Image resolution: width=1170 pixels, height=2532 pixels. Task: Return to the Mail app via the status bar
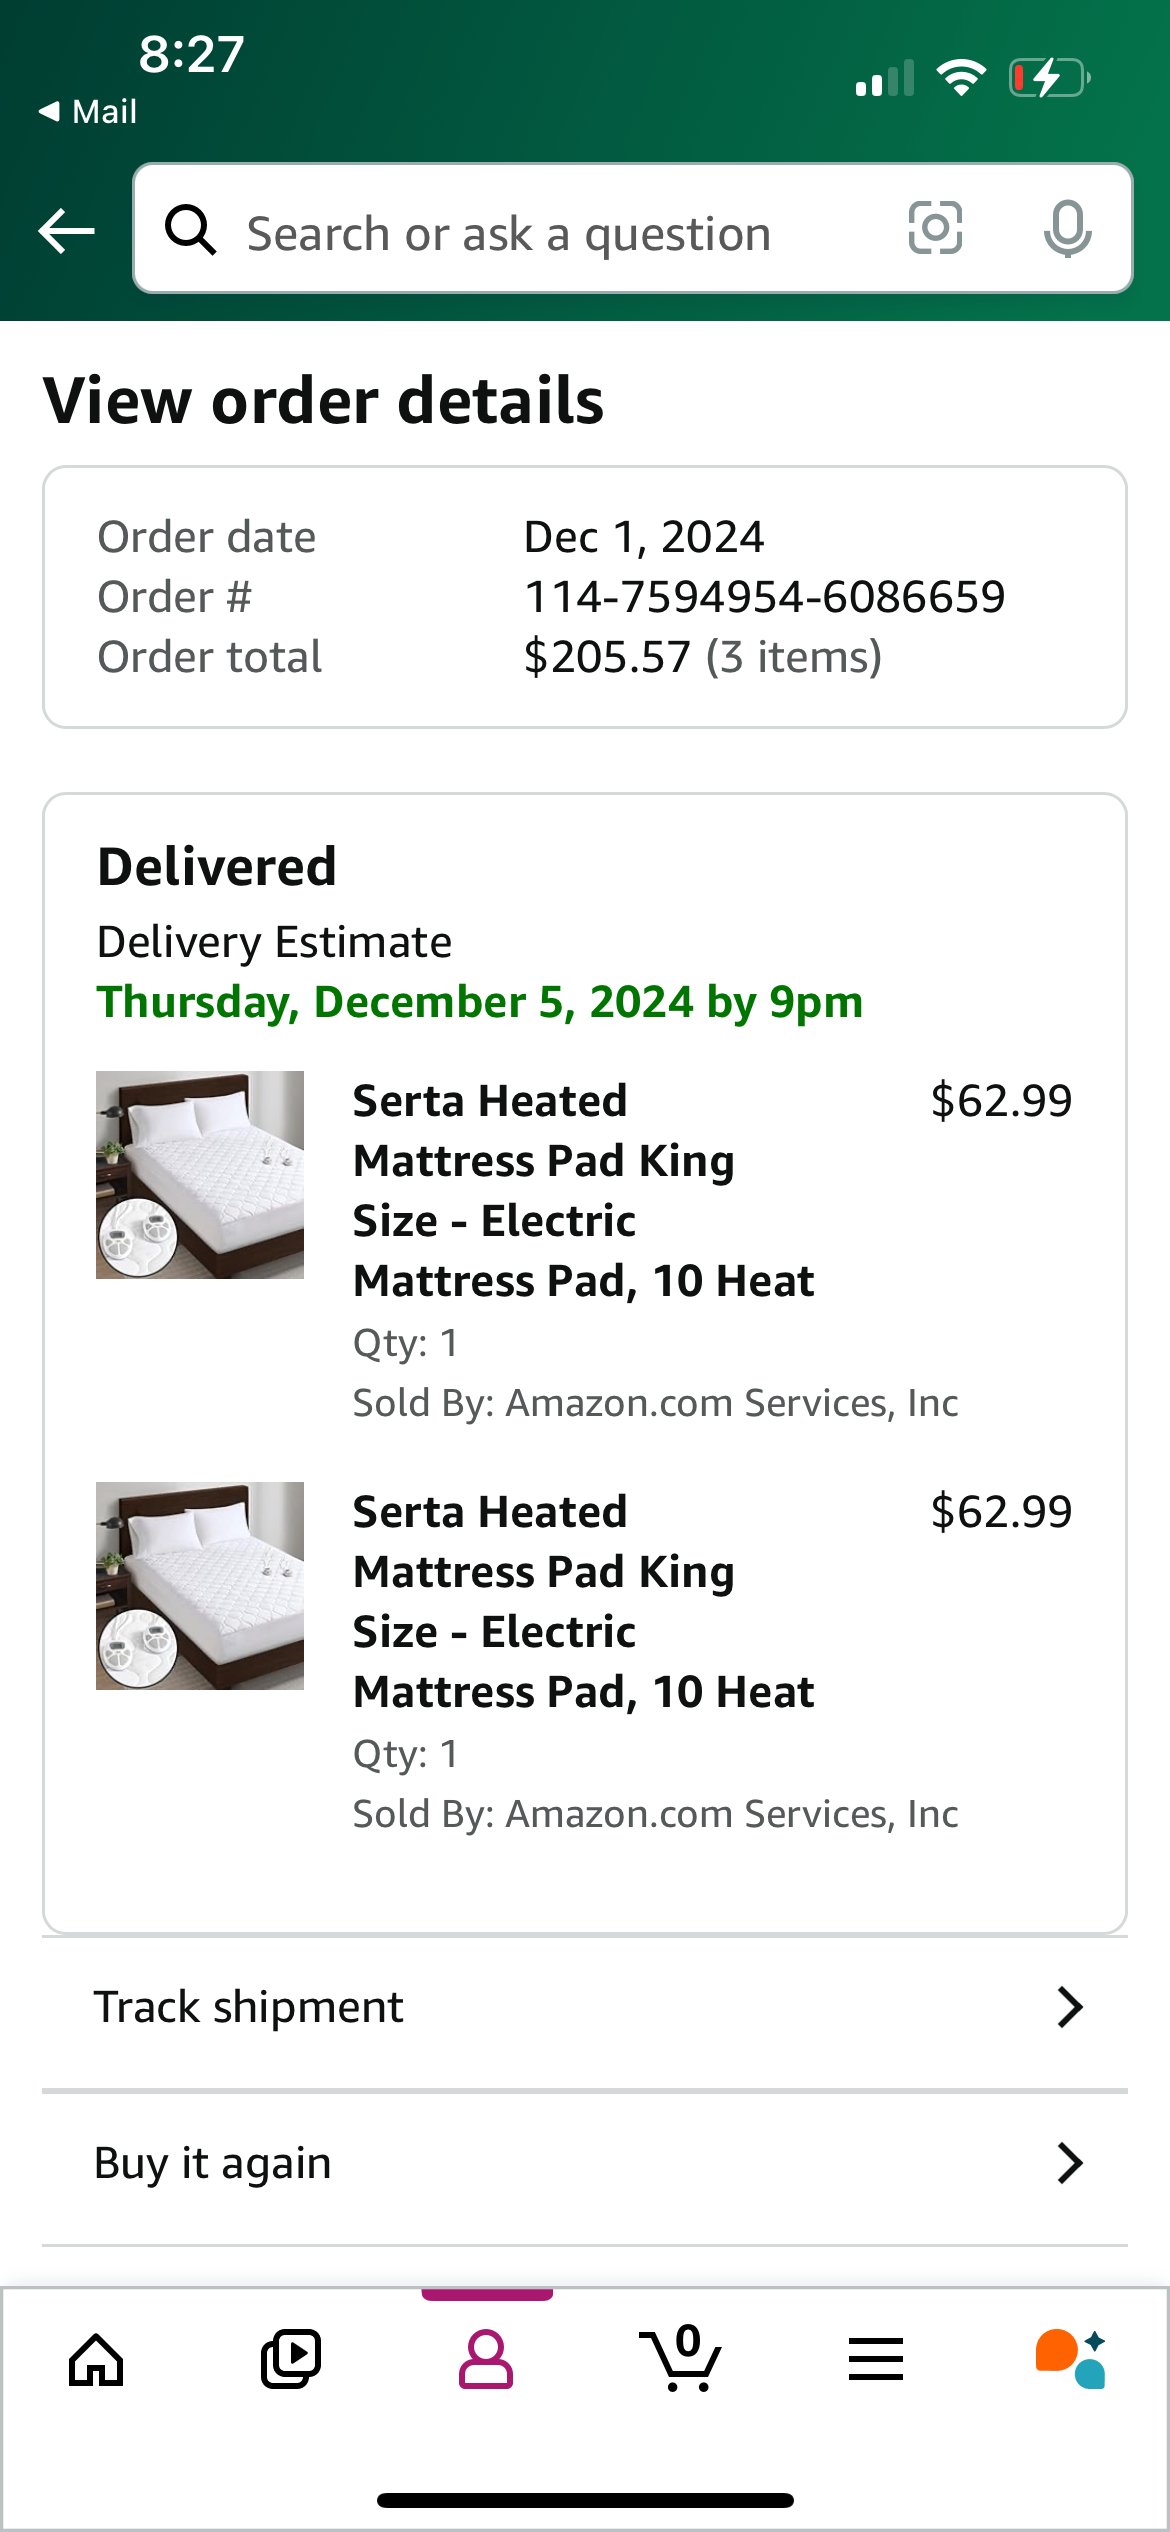point(87,111)
